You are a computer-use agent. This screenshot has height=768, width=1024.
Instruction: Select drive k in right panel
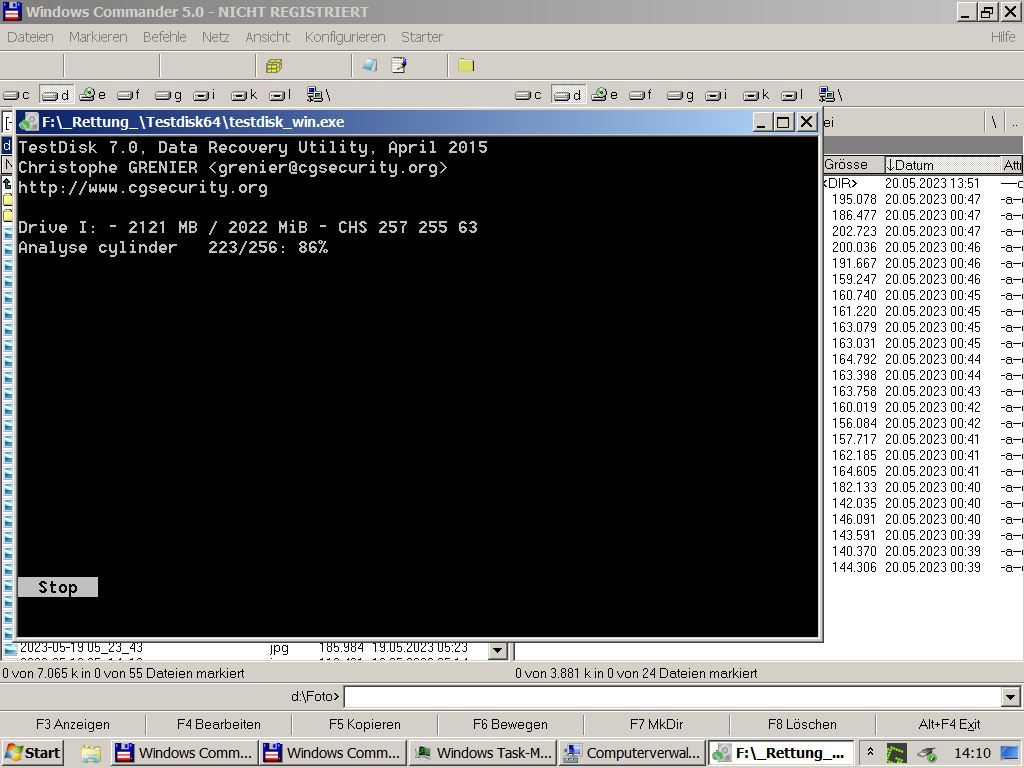(x=757, y=95)
